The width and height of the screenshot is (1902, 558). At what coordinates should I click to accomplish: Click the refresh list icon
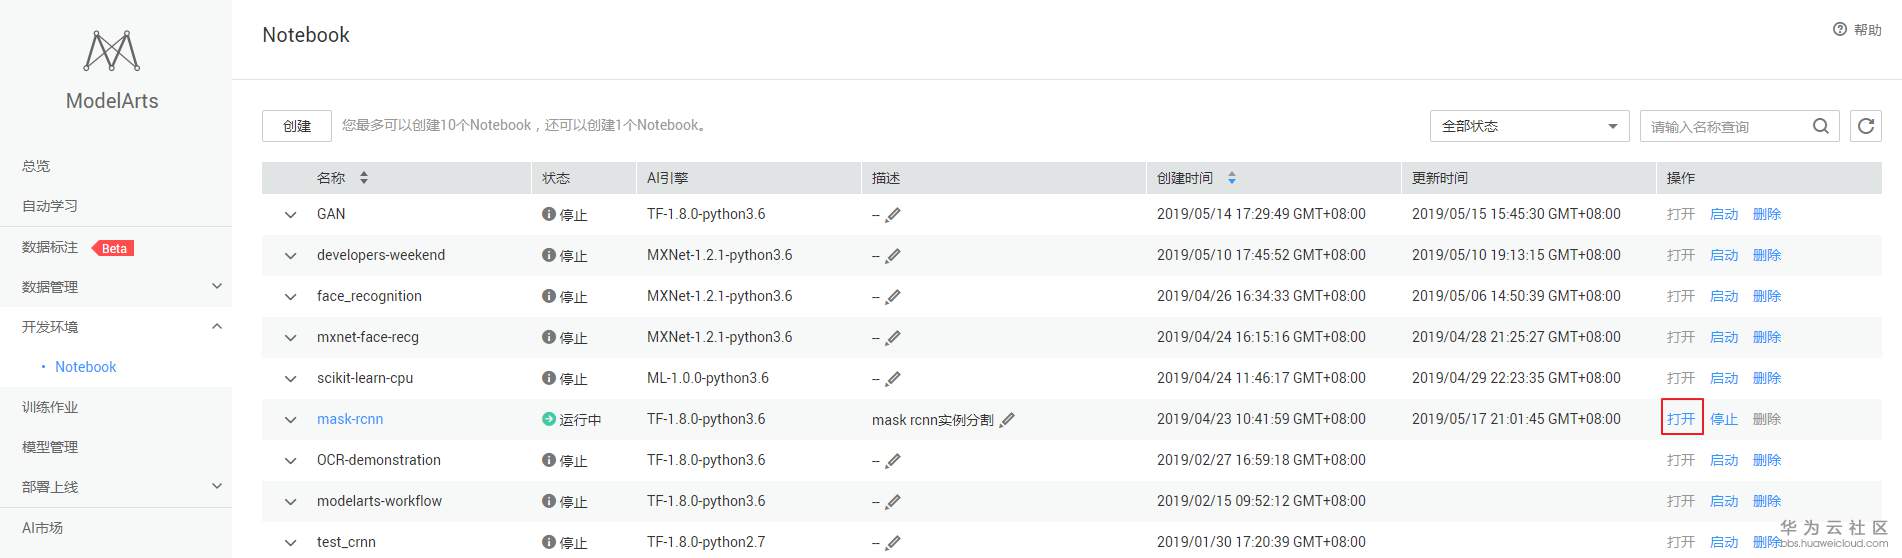1865,126
